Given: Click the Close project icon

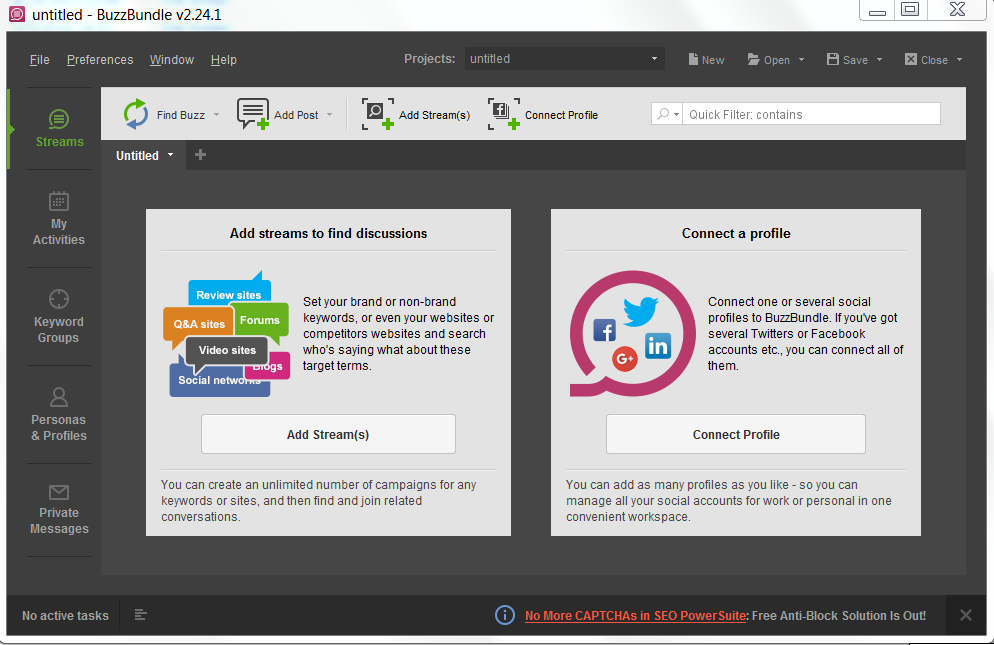Looking at the screenshot, I should [x=911, y=59].
